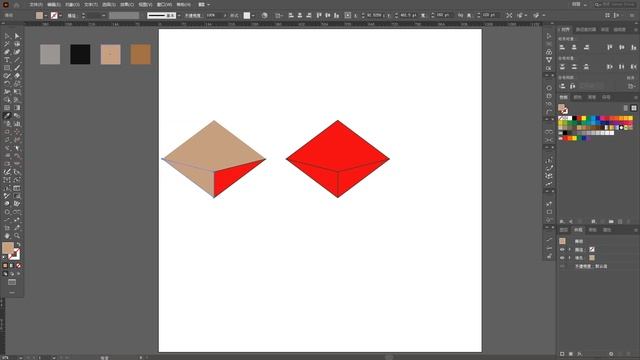Click the toolbar Fill color box
Image resolution: width=640 pixels, height=360 pixels.
[8, 248]
